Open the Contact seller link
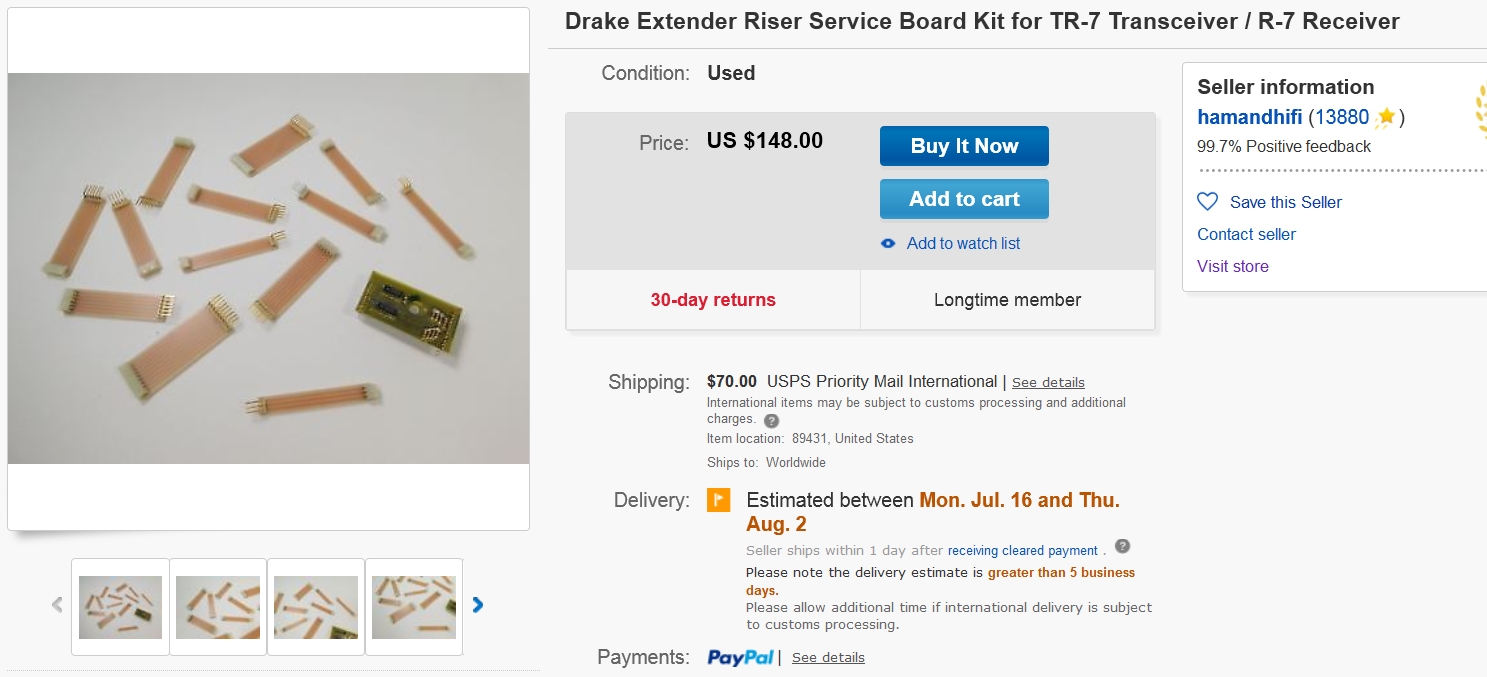Image resolution: width=1487 pixels, height=677 pixels. (1246, 234)
